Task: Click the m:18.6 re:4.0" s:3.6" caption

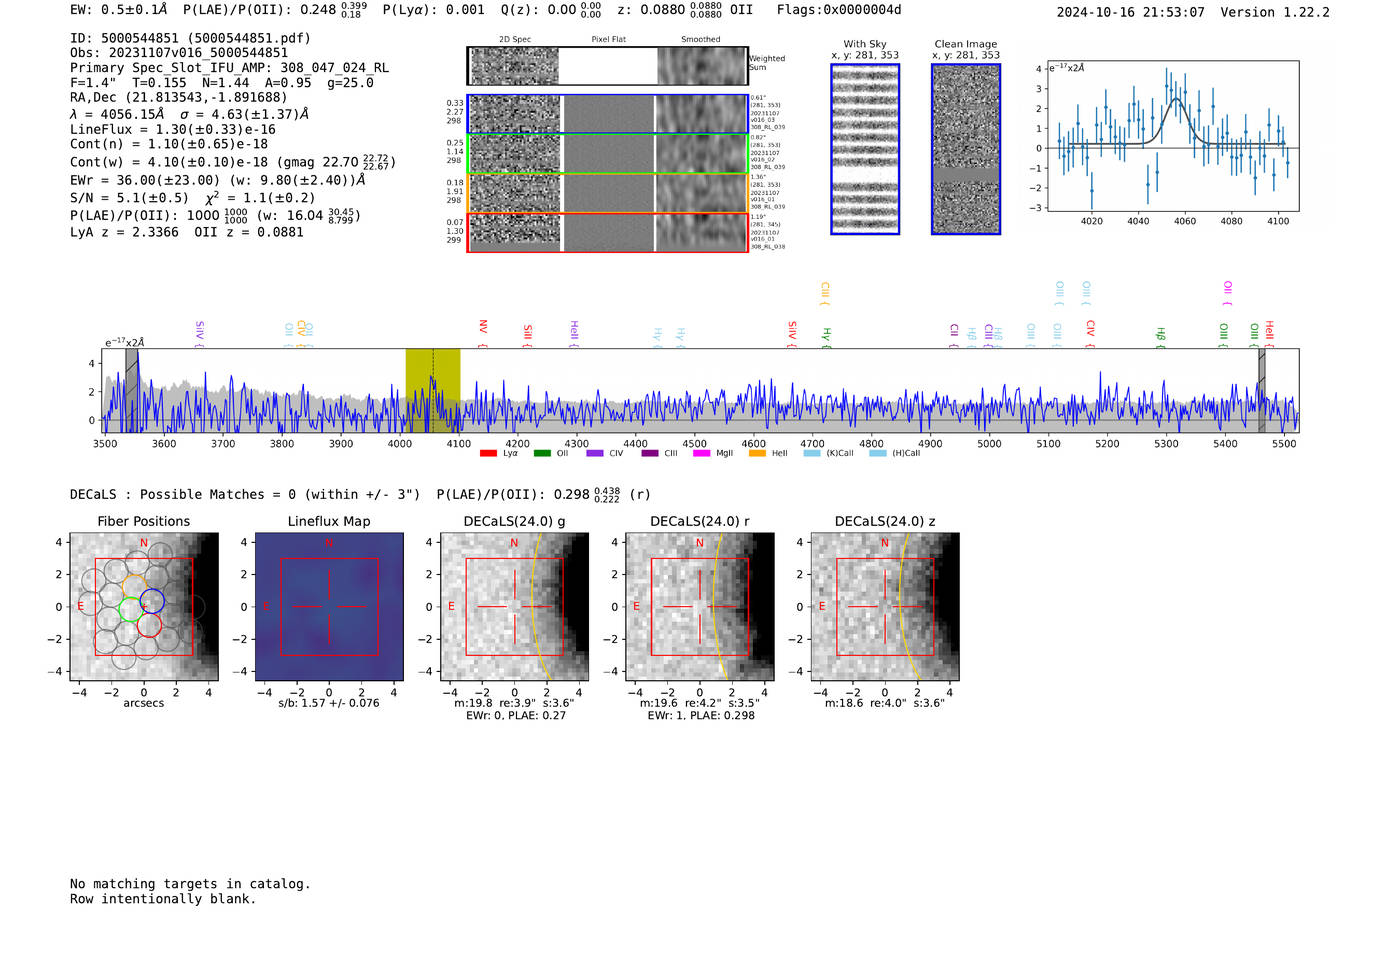Action: (884, 703)
